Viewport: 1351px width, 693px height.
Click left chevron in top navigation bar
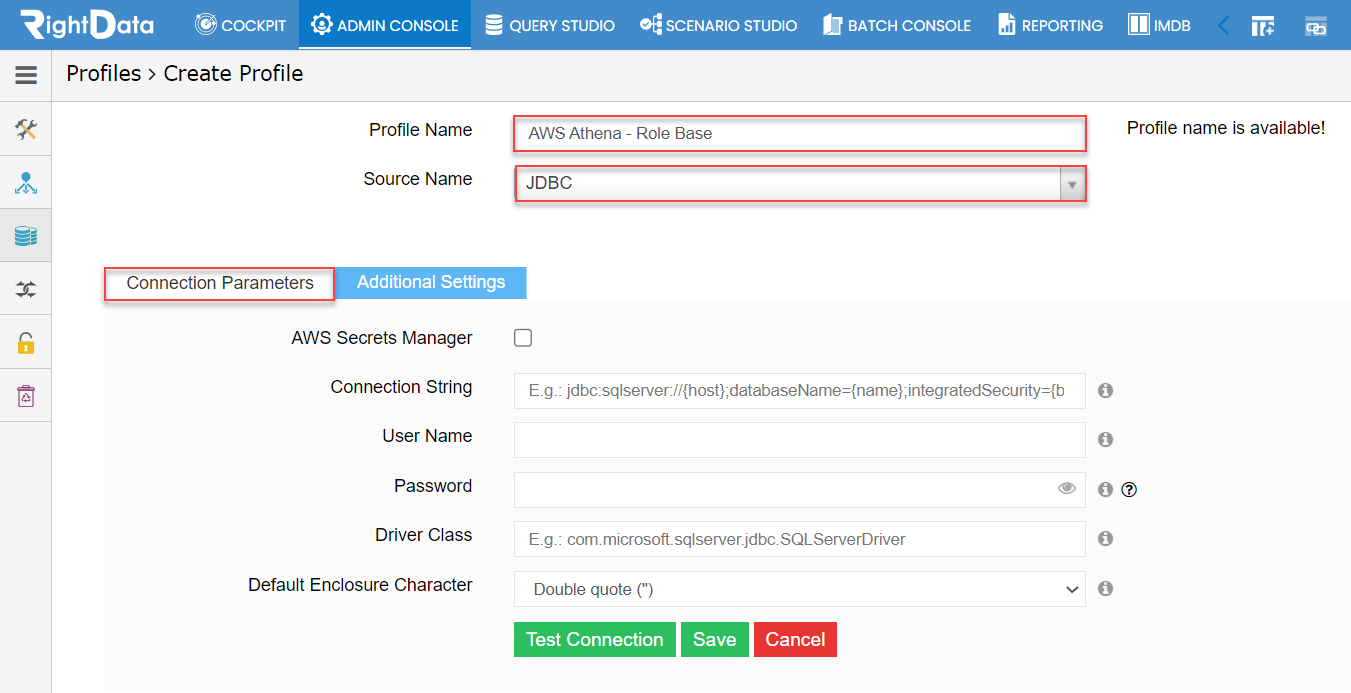[x=1223, y=26]
